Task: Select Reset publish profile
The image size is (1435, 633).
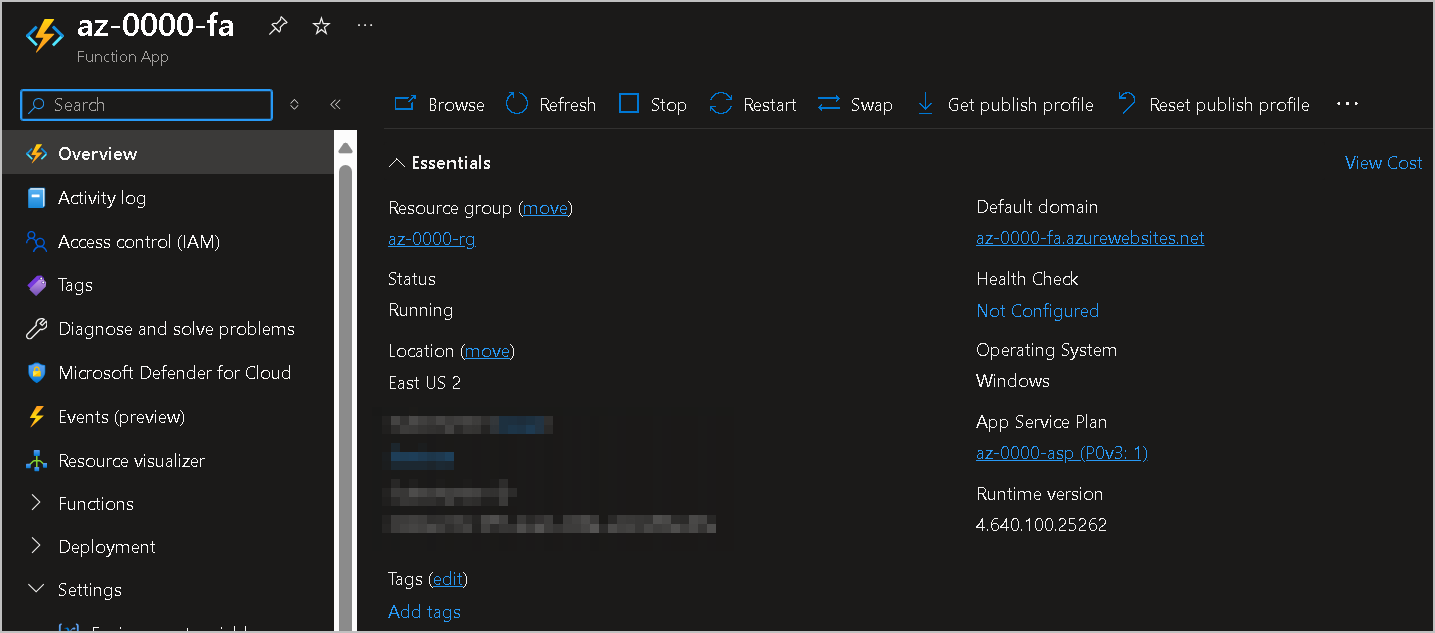Action: 1229,105
